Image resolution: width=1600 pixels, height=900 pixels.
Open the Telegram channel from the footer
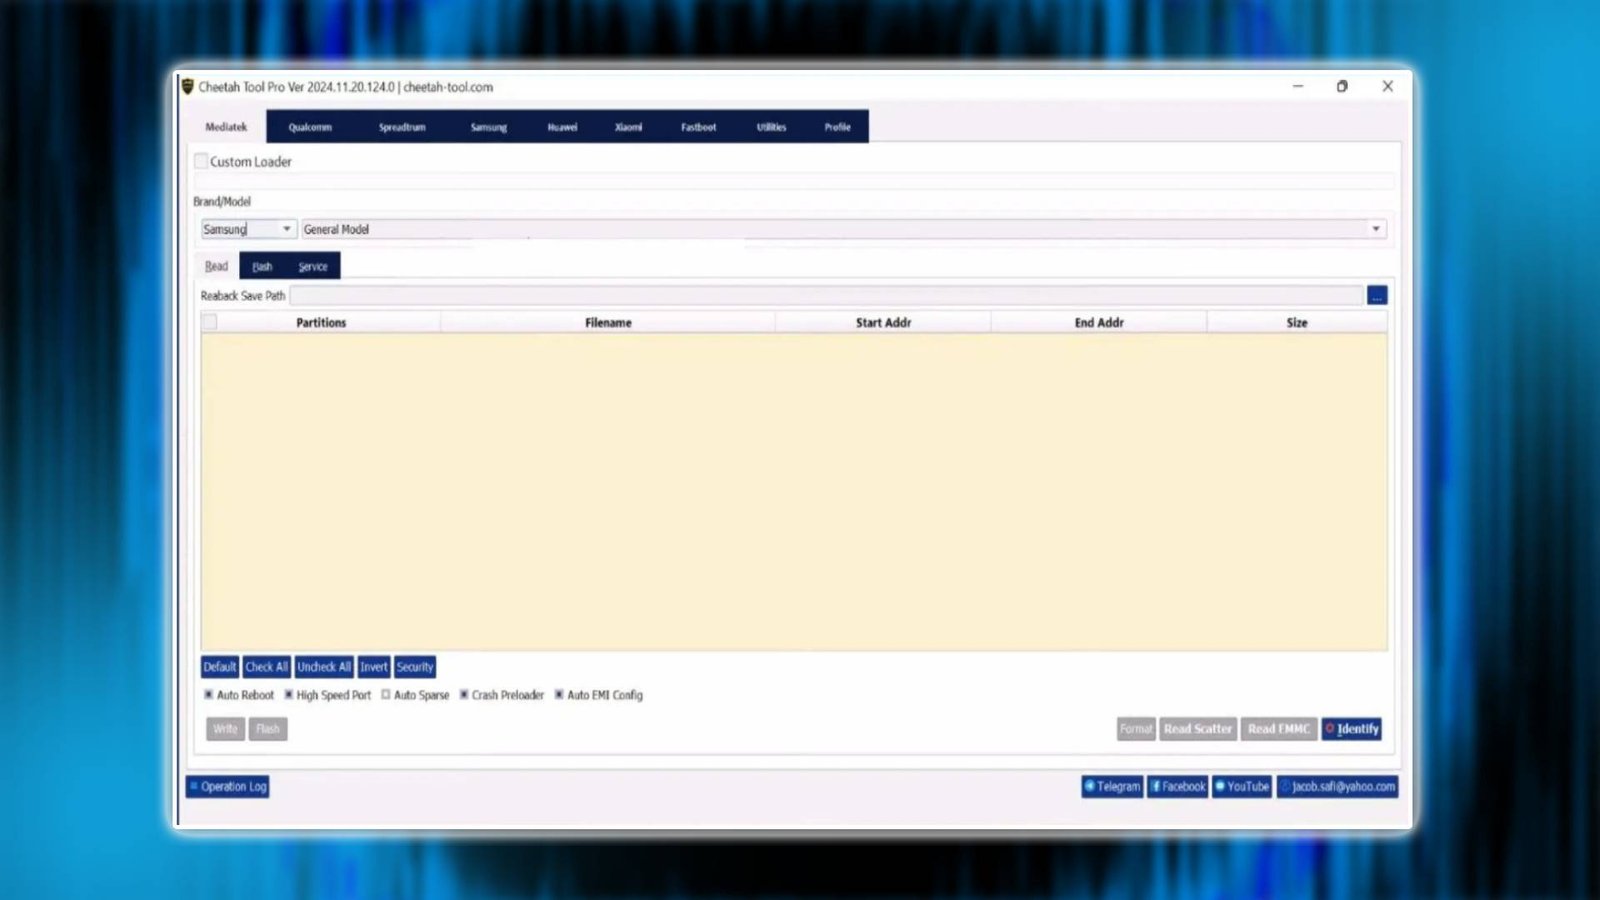pos(1112,786)
